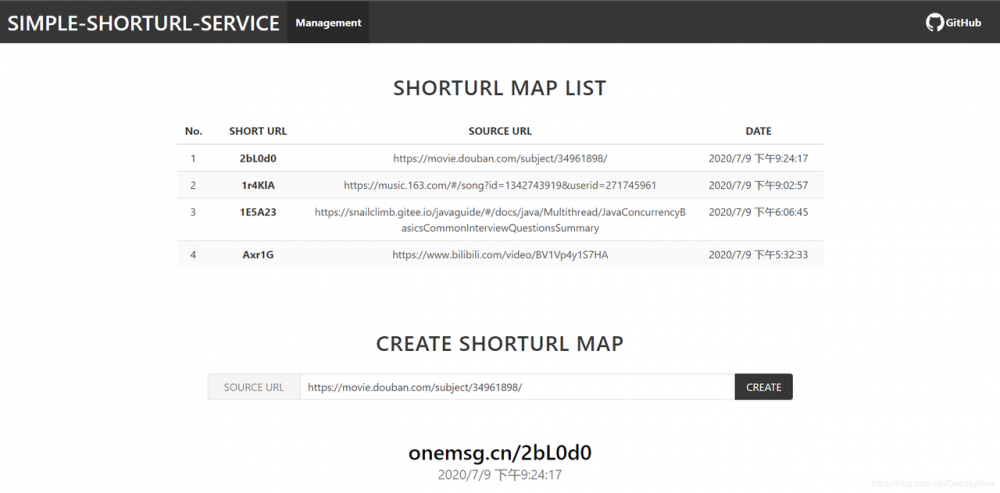Open the bilibili.com video source URL

point(500,255)
